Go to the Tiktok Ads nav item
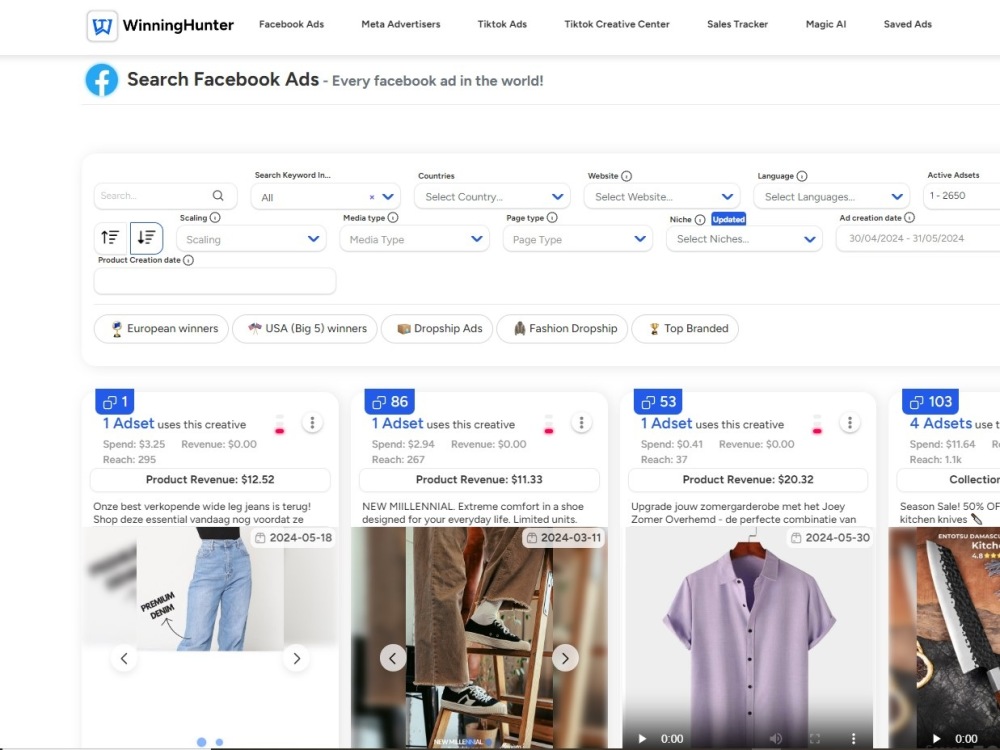The width and height of the screenshot is (1000, 750). pyautogui.click(x=502, y=24)
